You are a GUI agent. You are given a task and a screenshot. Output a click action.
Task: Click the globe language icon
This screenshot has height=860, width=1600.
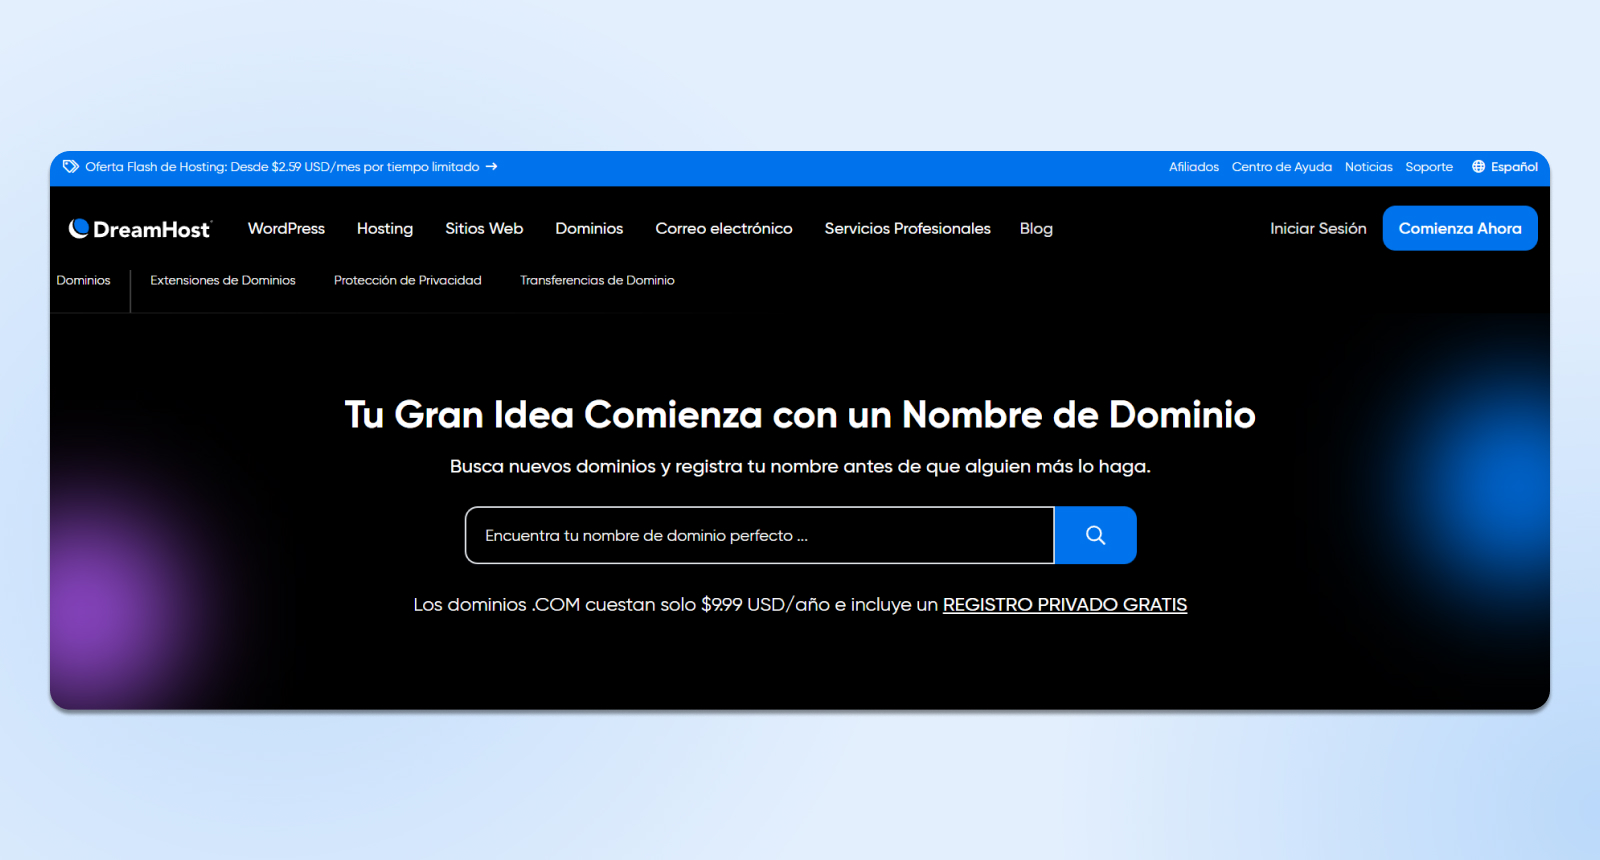(x=1478, y=167)
